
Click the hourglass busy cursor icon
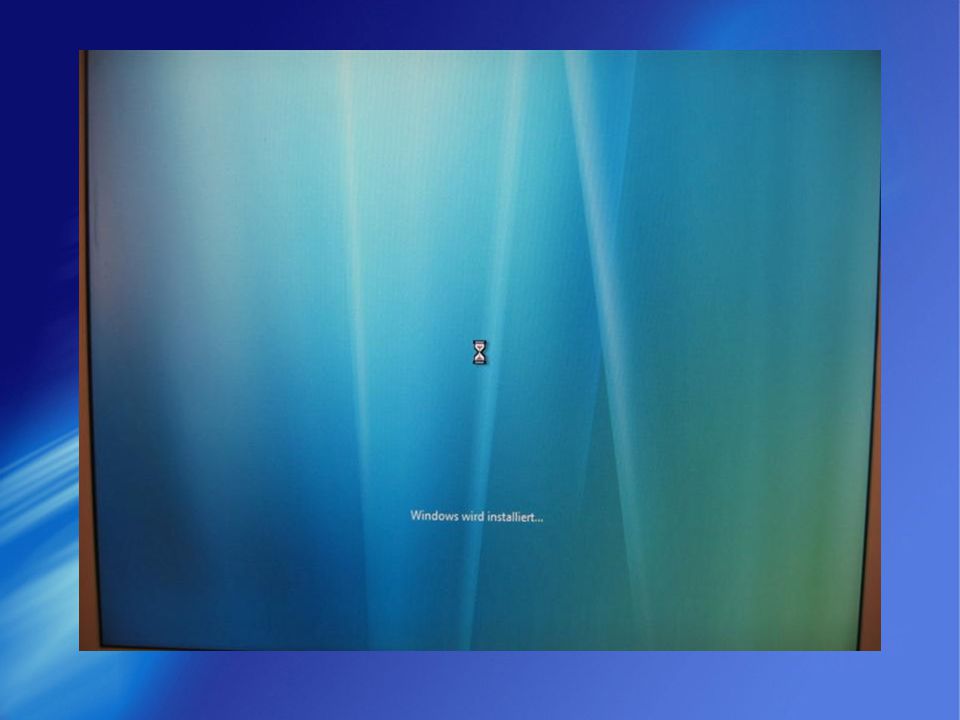coord(480,352)
